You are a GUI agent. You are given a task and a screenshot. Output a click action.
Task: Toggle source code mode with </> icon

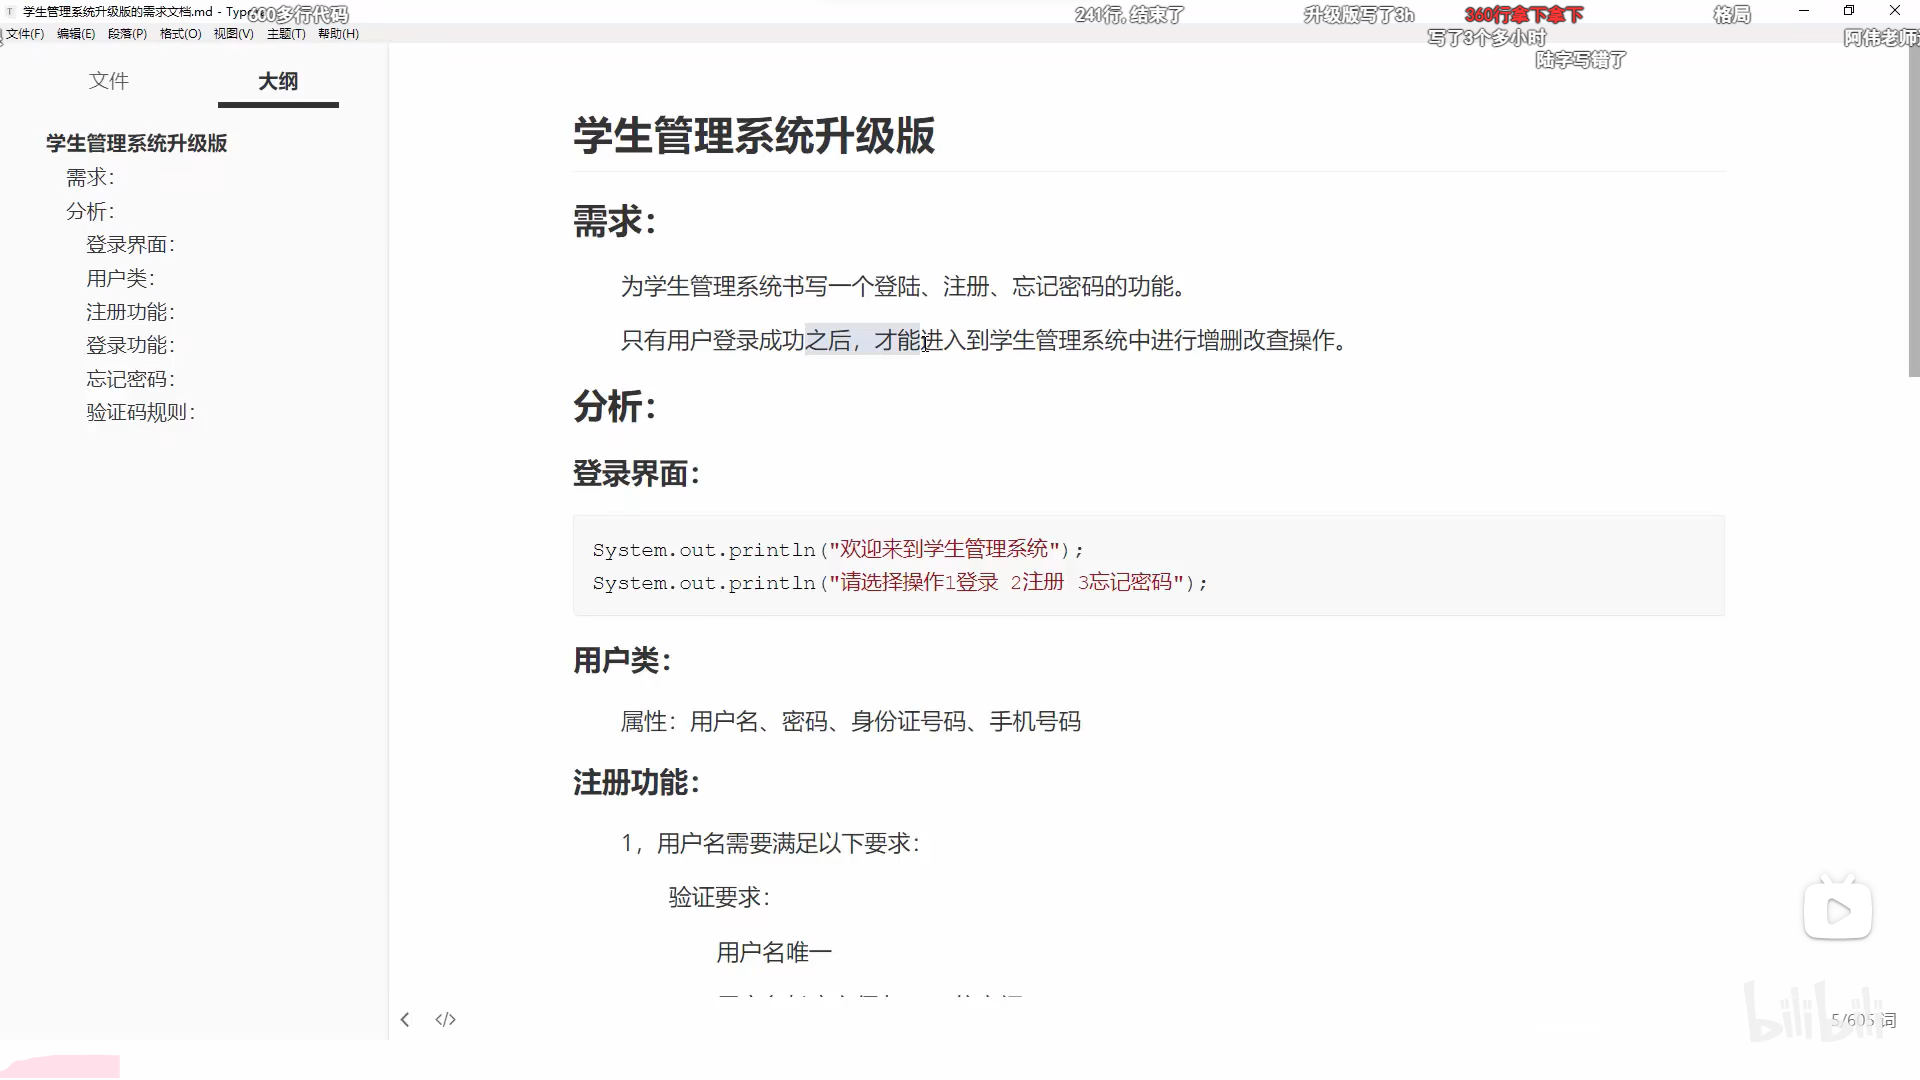446,1019
